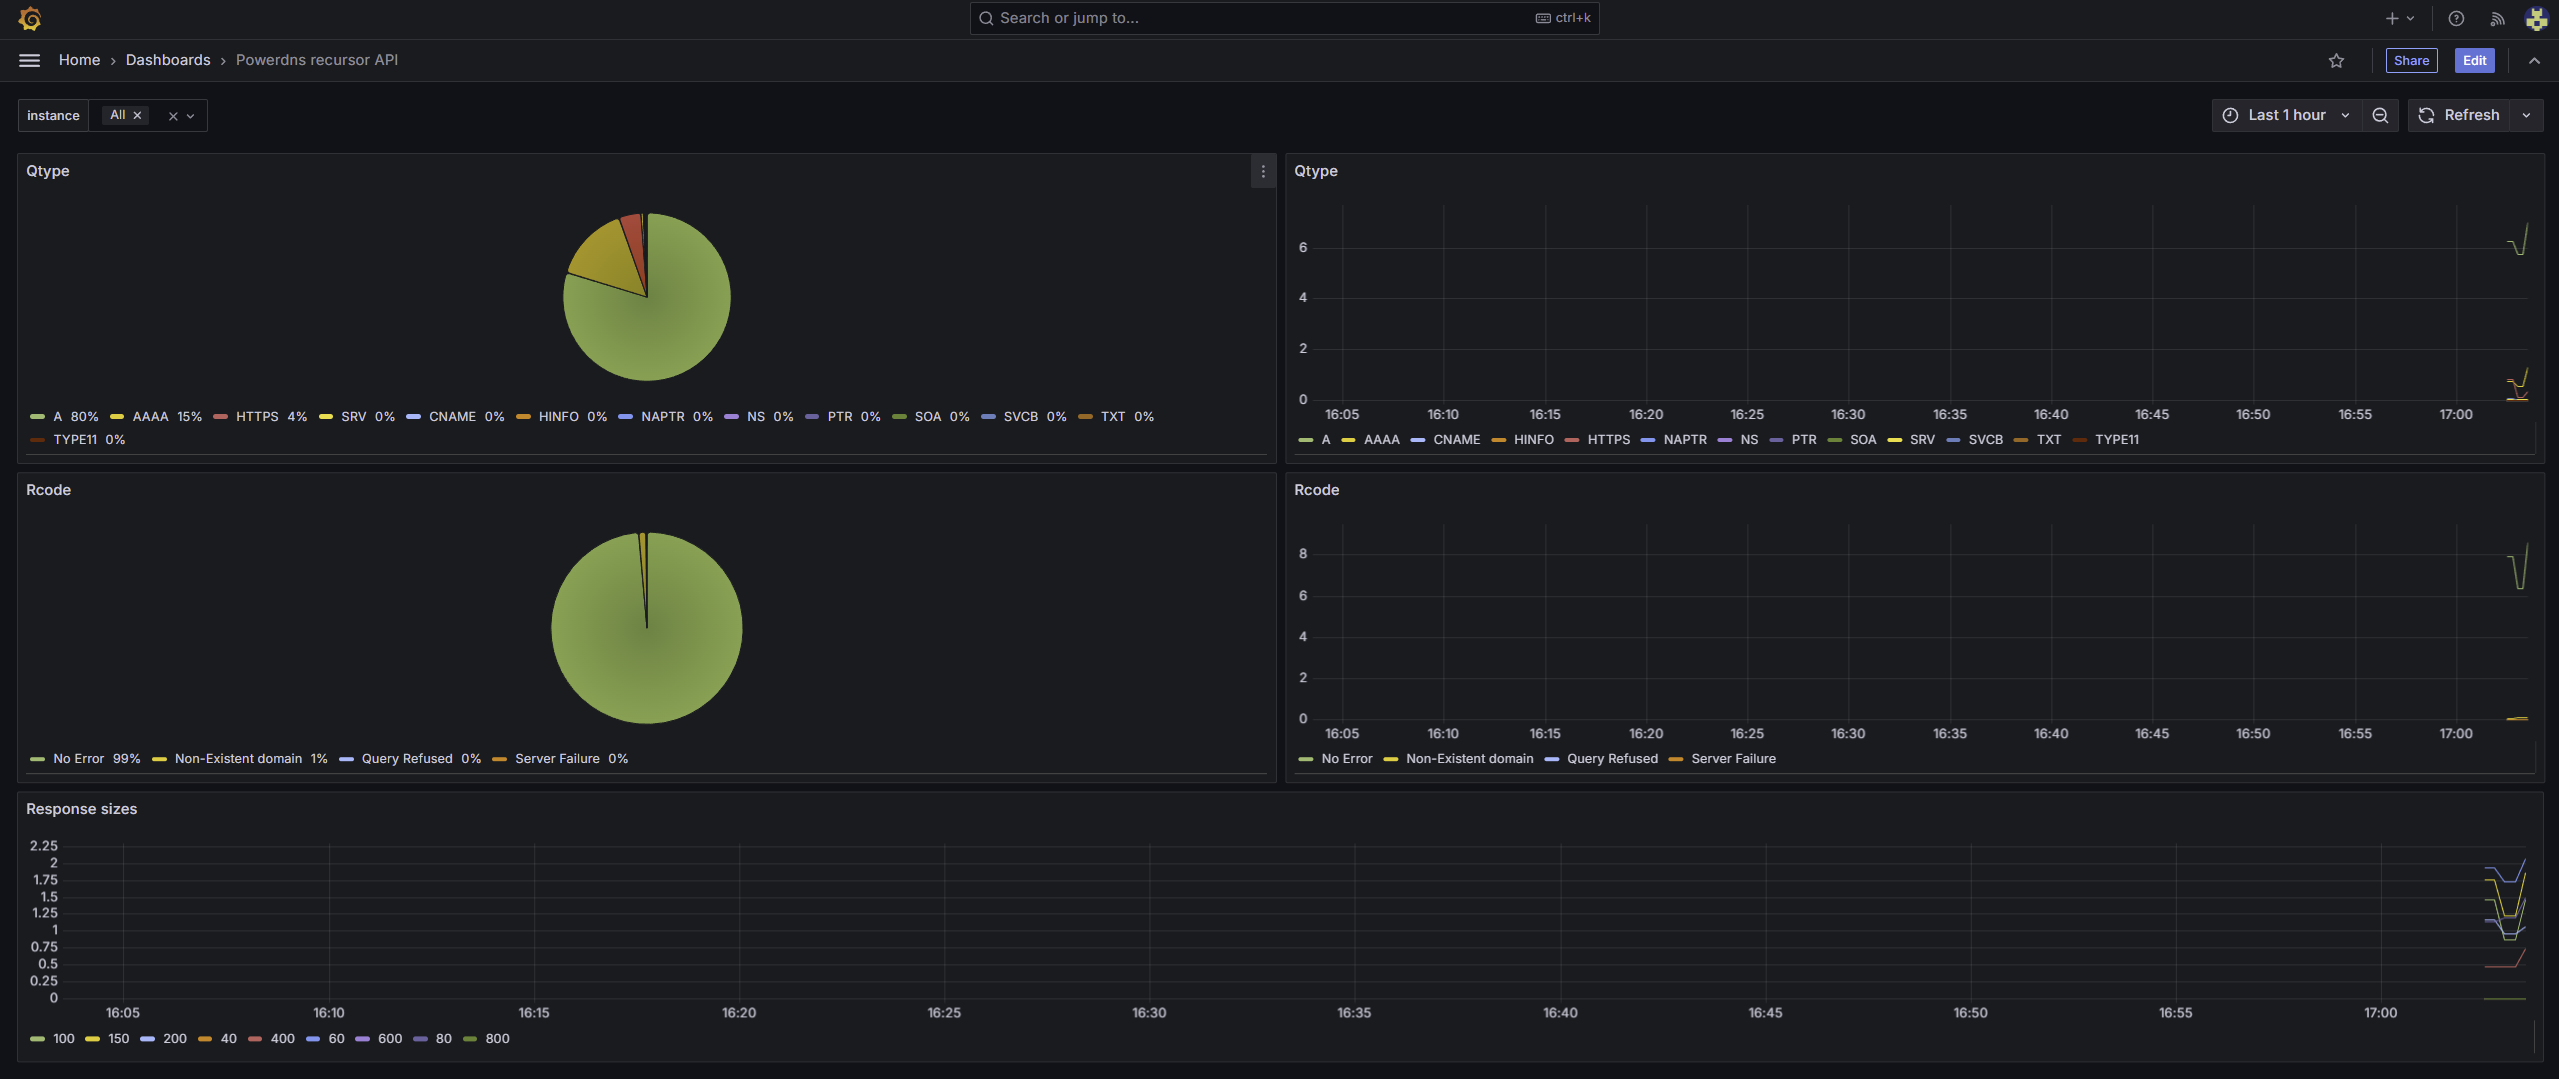Click the Share button

2411,61
